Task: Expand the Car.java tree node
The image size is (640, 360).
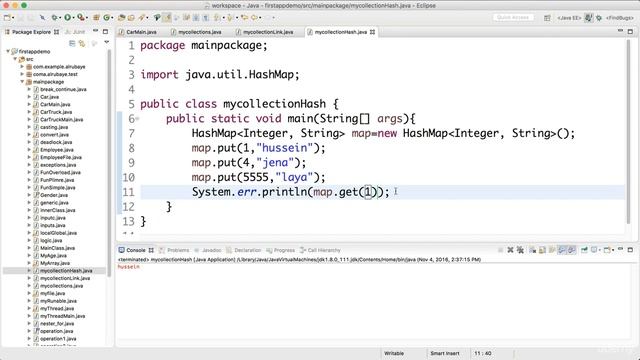Action: point(29,97)
